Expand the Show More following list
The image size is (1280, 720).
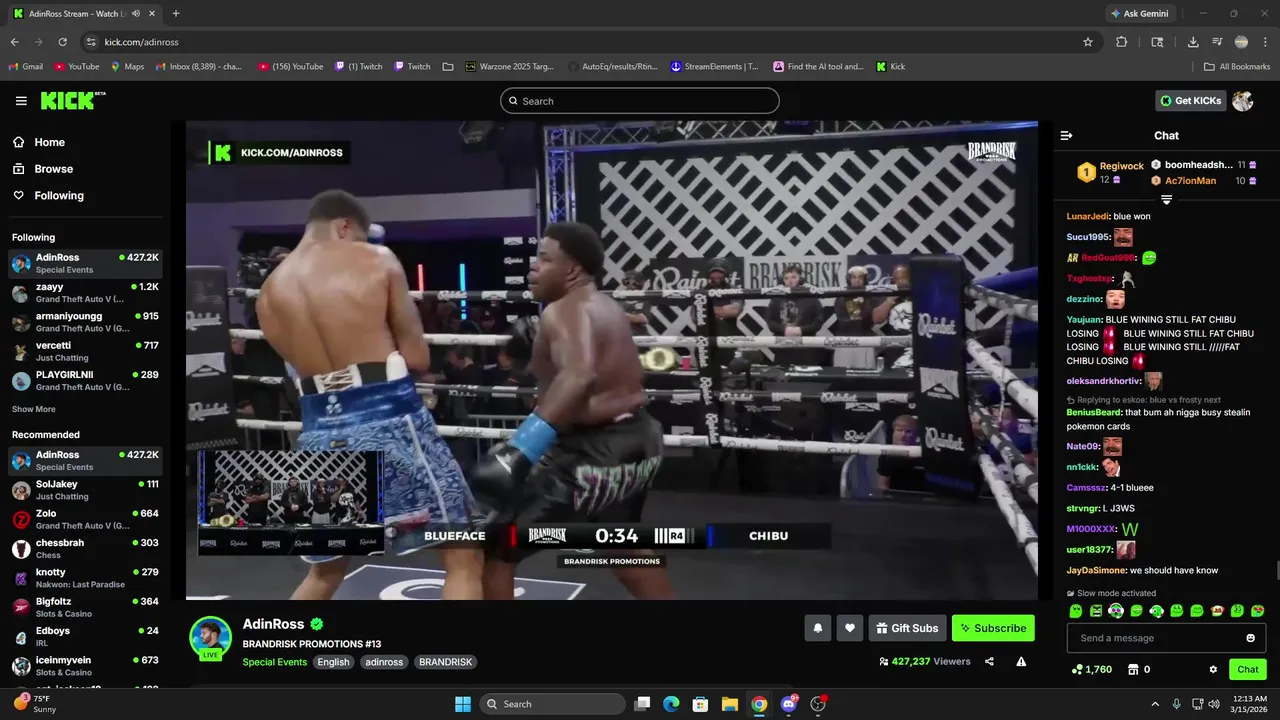(34, 409)
